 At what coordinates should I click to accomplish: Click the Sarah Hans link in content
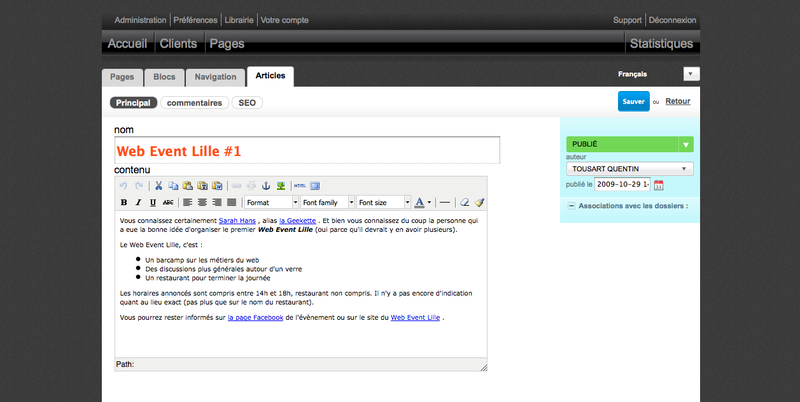pyautogui.click(x=237, y=221)
